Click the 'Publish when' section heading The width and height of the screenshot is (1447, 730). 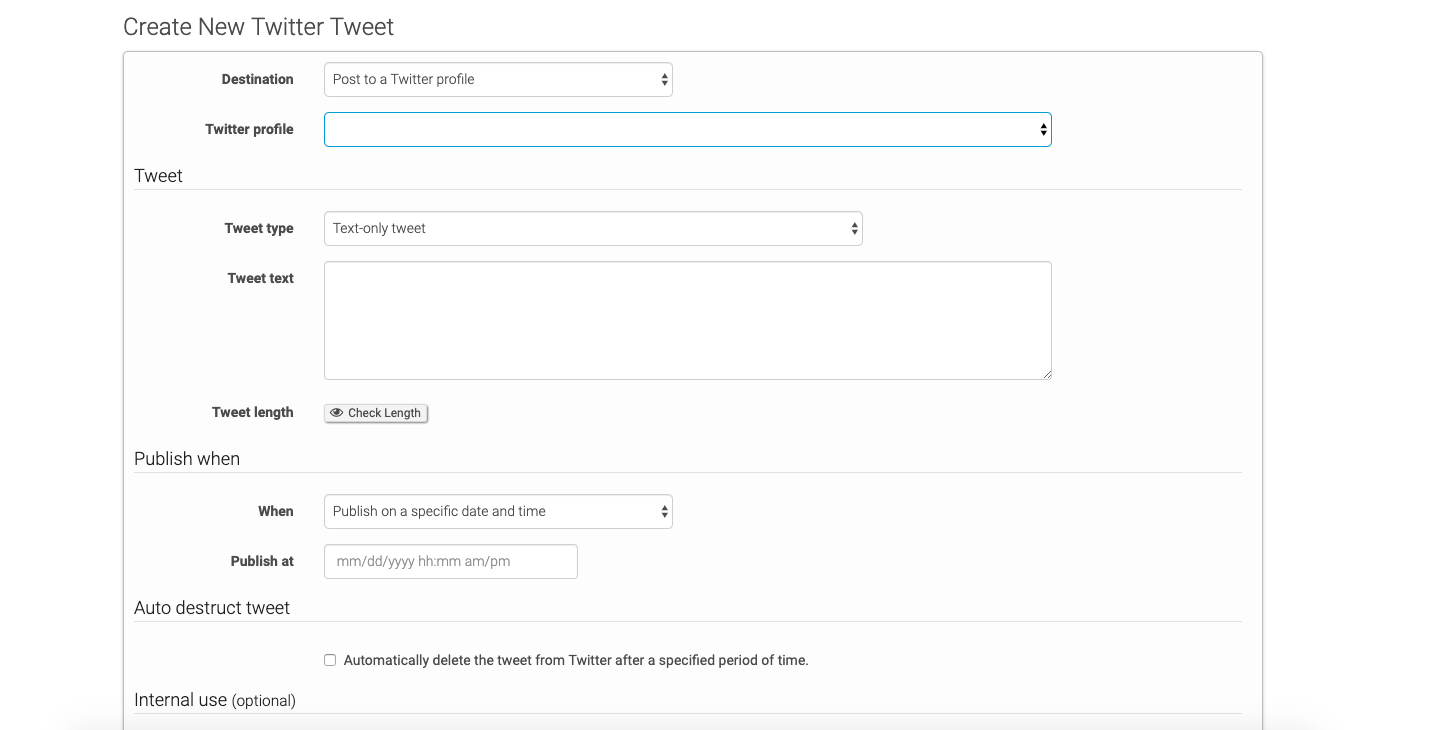pyautogui.click(x=187, y=459)
